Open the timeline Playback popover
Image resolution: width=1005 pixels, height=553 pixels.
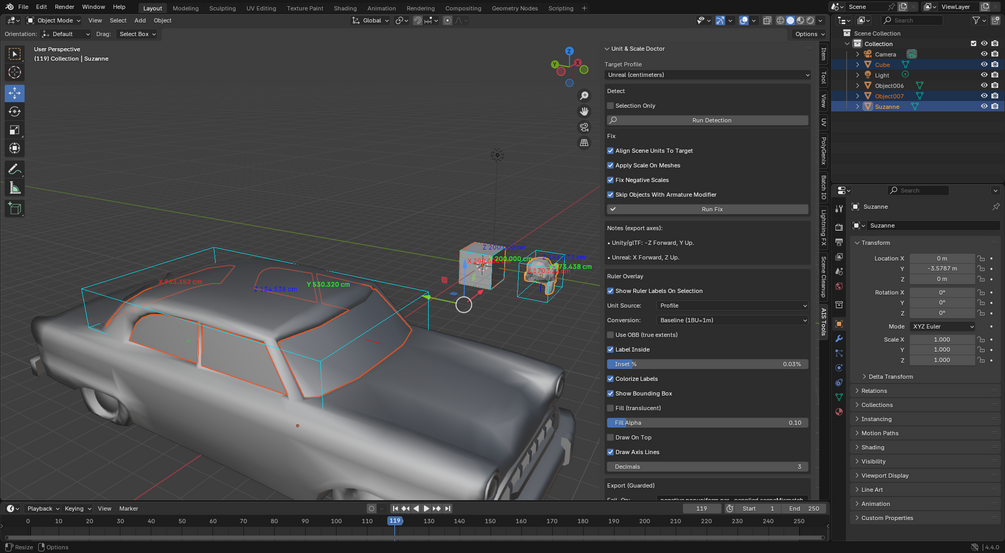[43, 509]
